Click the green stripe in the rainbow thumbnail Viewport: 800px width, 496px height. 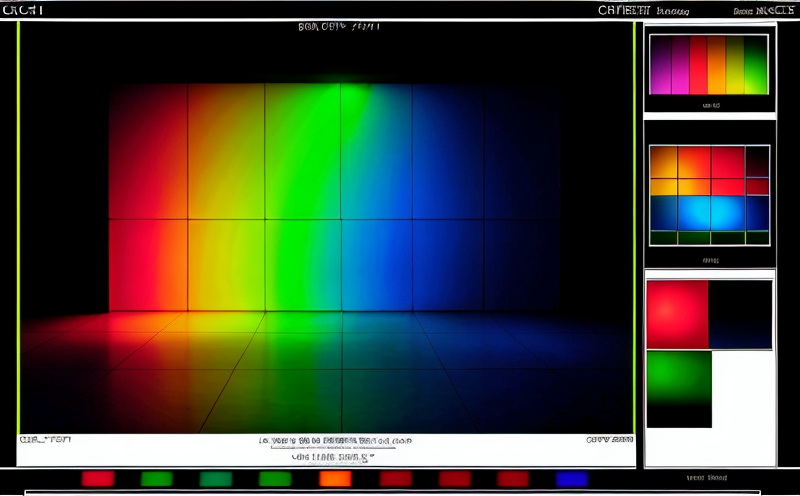click(756, 65)
